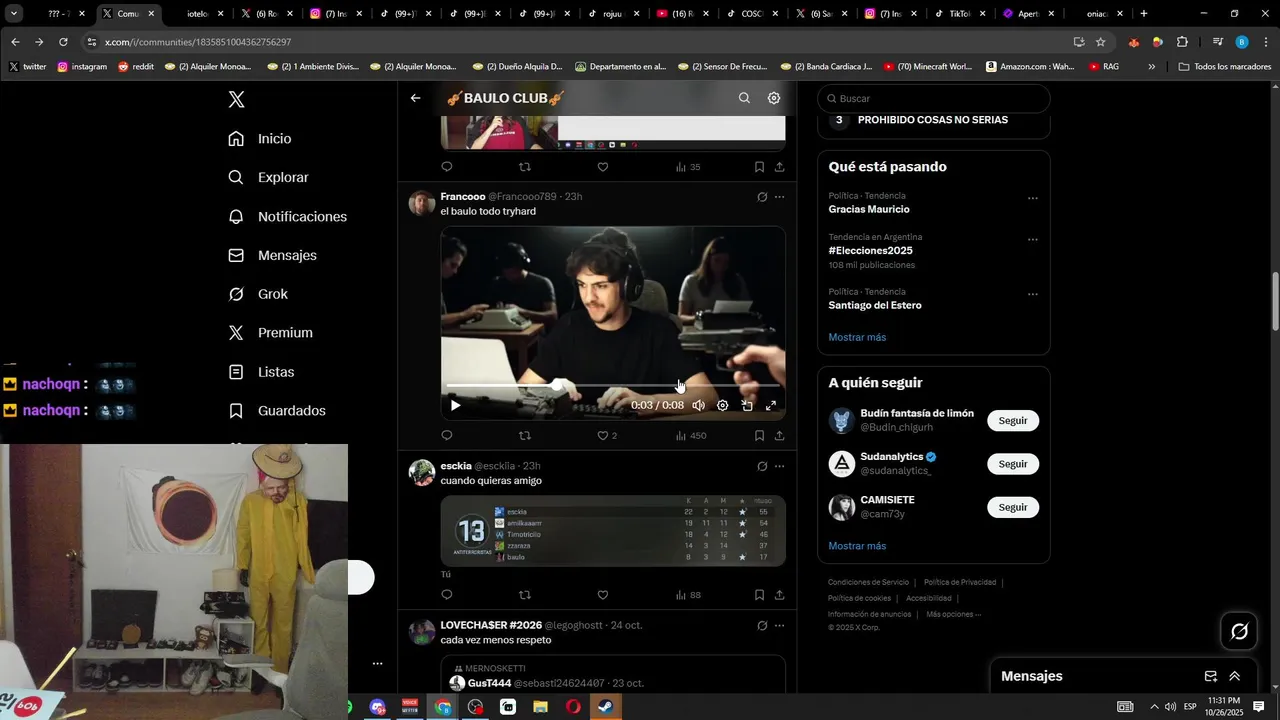Expand video to fullscreen
The width and height of the screenshot is (1280, 720).
(771, 406)
